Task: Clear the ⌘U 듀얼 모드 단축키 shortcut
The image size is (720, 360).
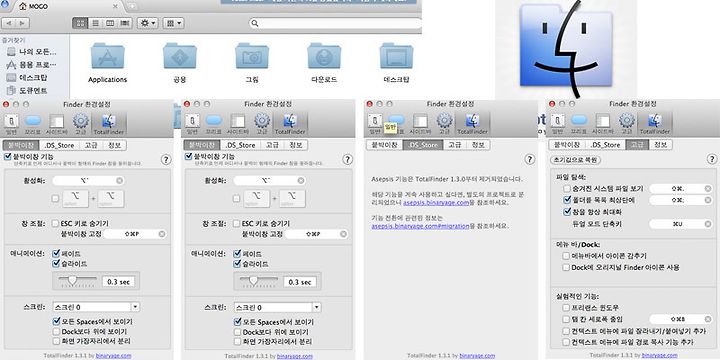Action: pos(708,224)
